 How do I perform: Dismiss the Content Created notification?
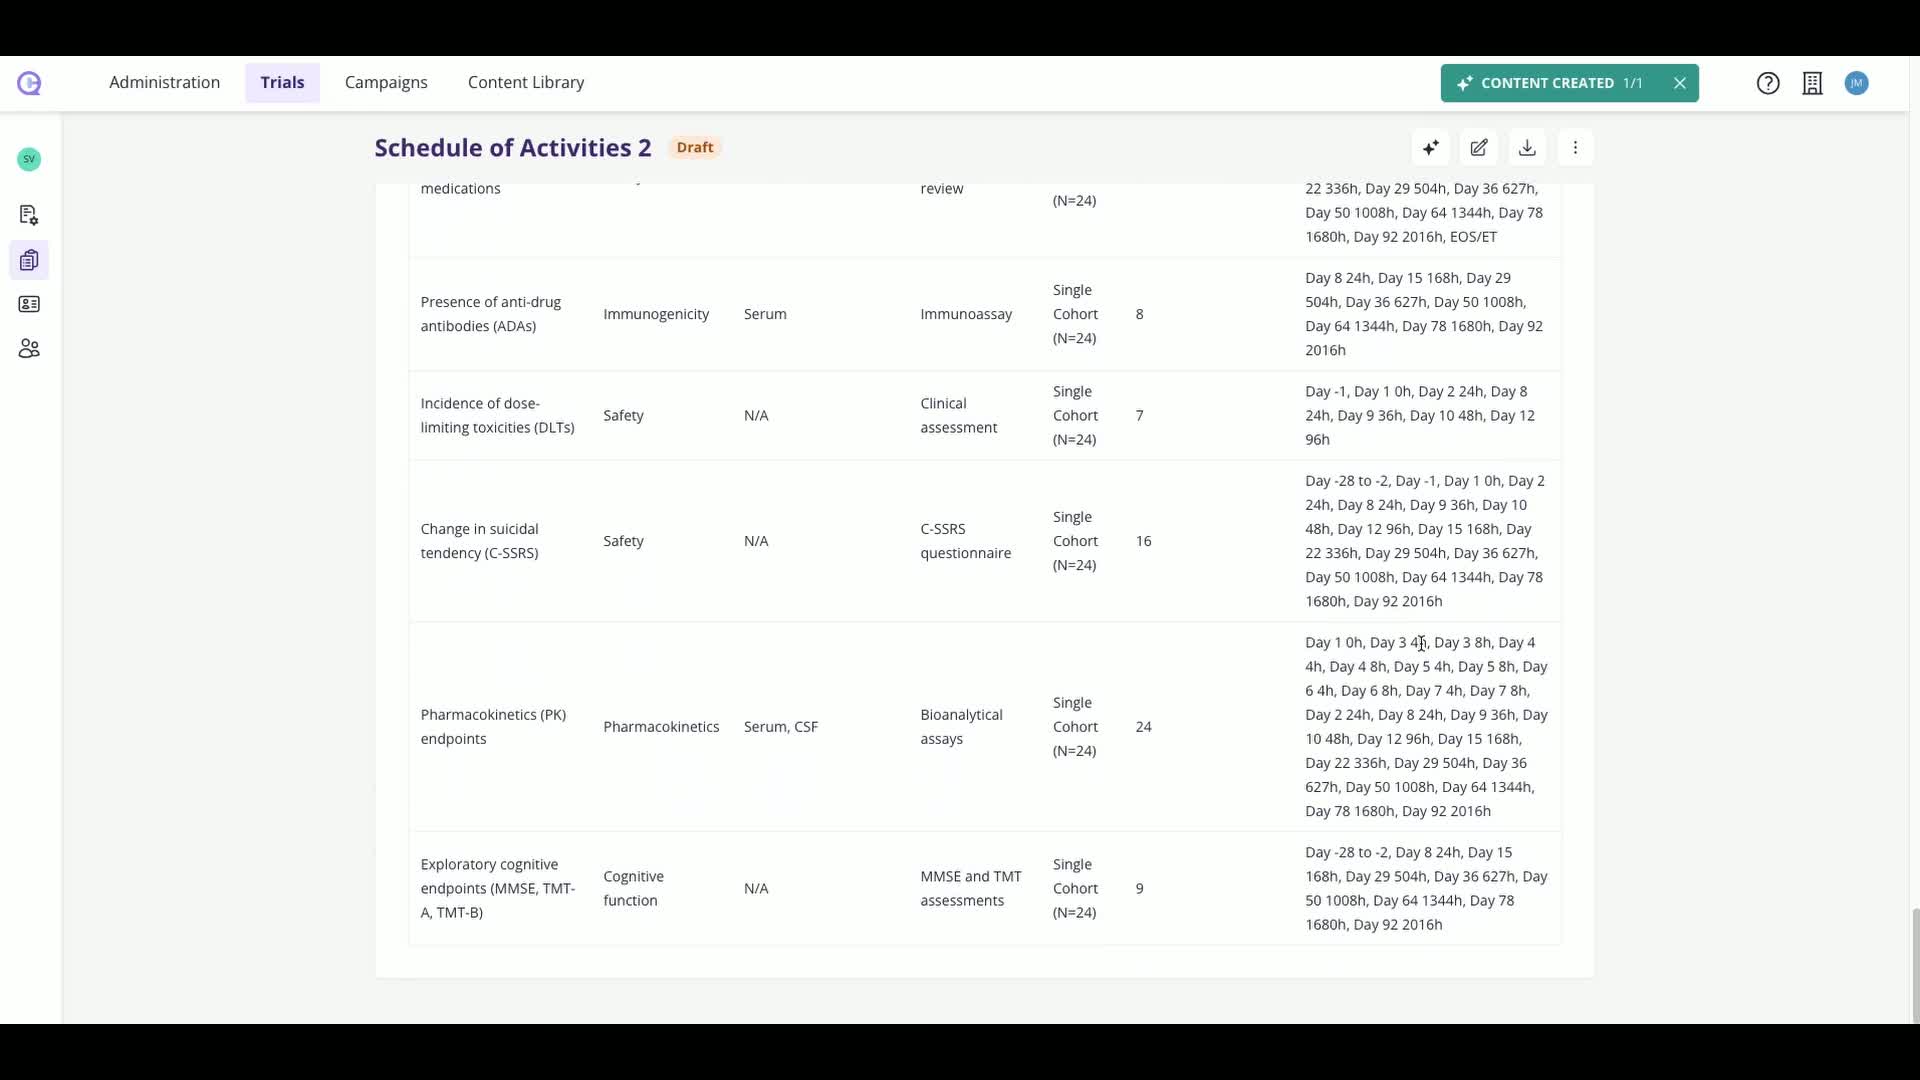[x=1680, y=83]
